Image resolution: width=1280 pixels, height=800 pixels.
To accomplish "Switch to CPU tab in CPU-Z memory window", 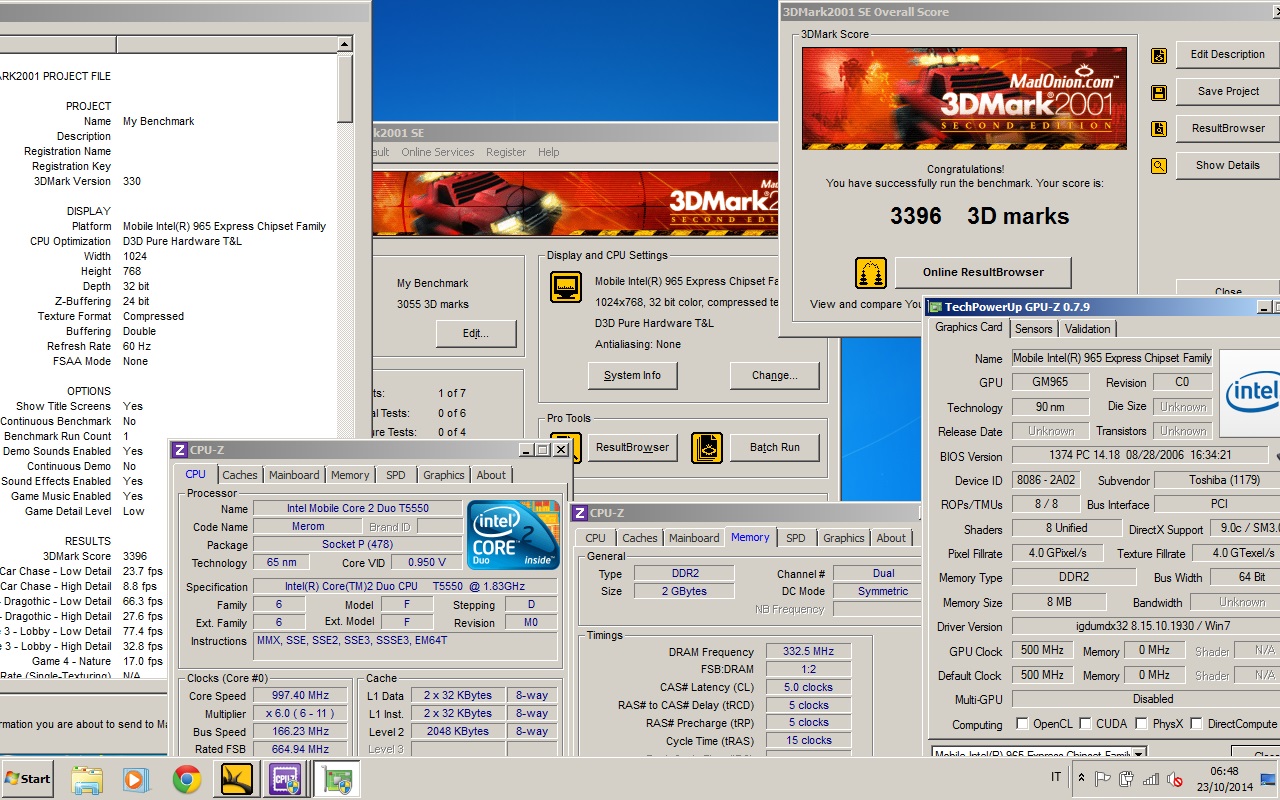I will click(596, 538).
